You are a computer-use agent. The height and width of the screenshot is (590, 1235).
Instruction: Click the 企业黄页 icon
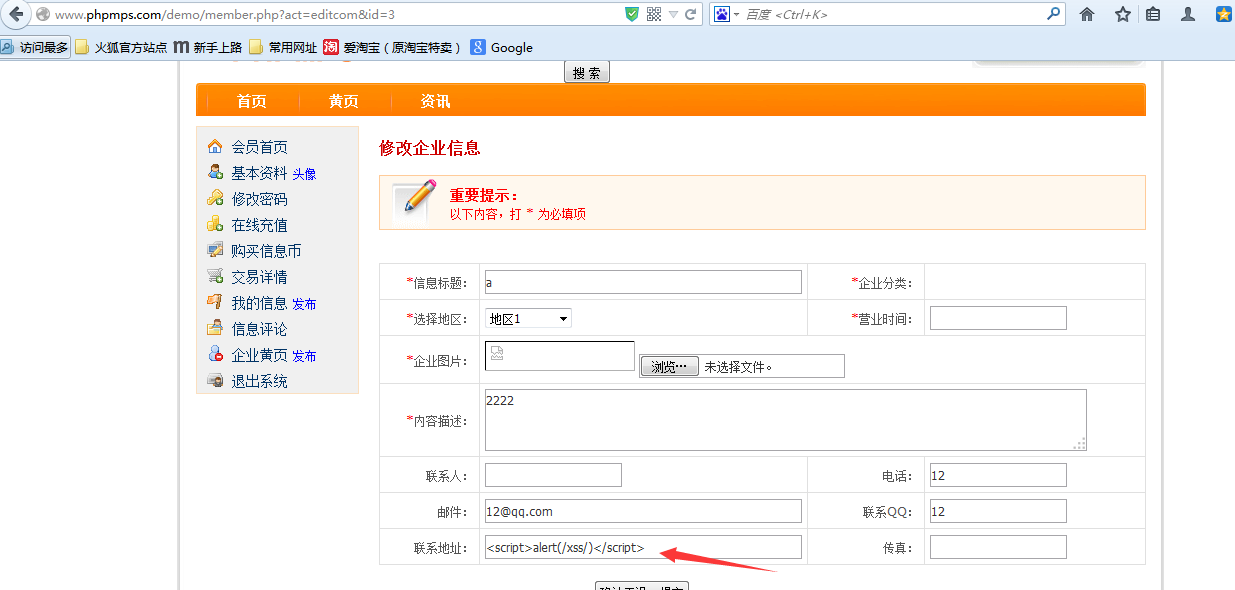coord(215,354)
